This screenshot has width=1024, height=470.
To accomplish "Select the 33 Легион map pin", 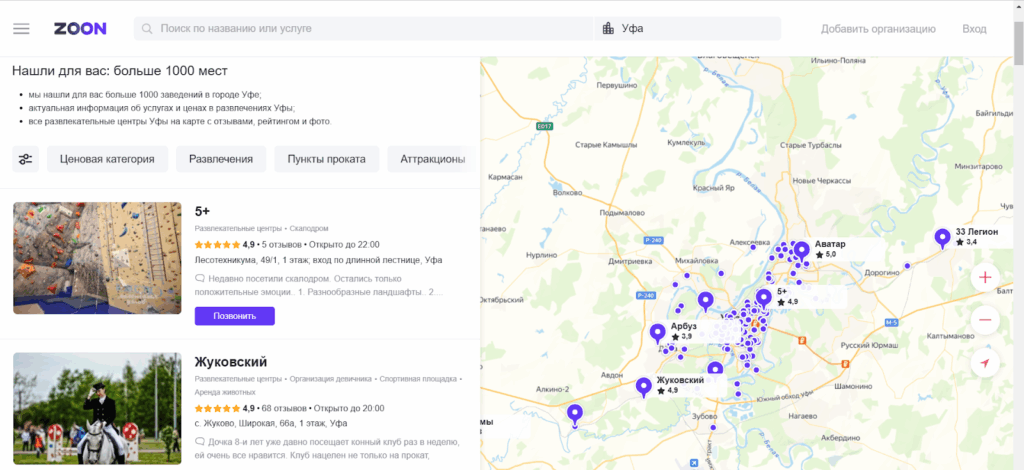I will [x=942, y=238].
